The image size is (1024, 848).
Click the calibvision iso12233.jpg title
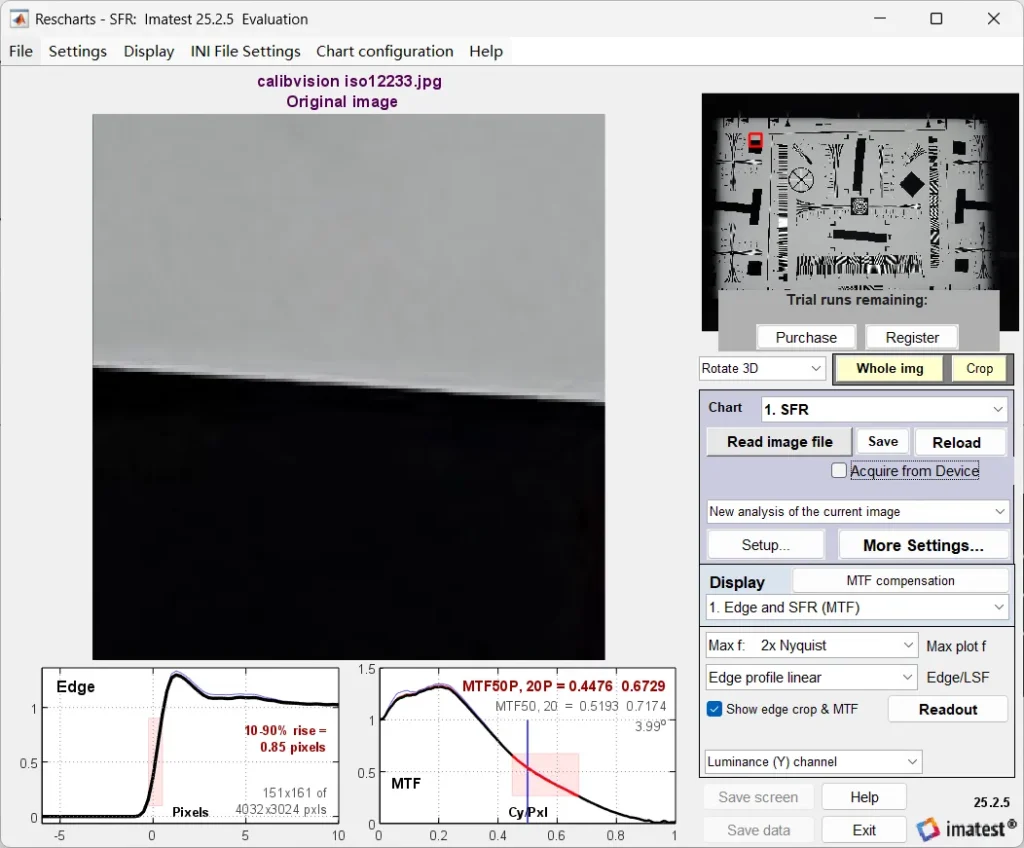click(349, 81)
